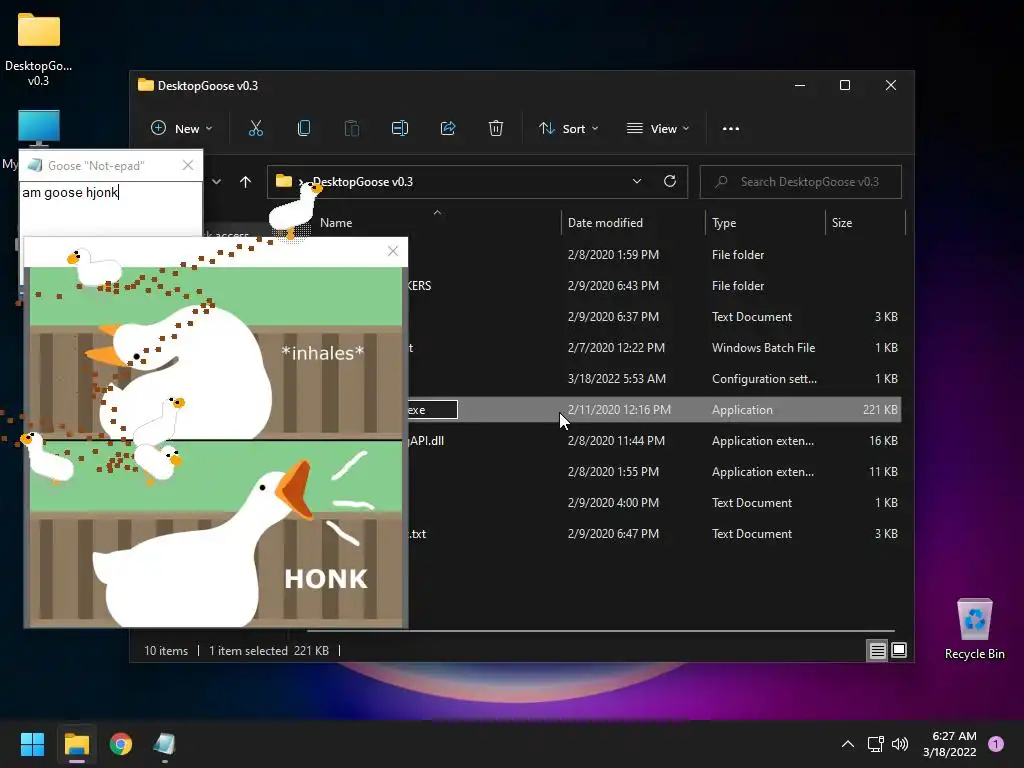
Task: Select the Windows Batch File row
Action: tap(653, 347)
